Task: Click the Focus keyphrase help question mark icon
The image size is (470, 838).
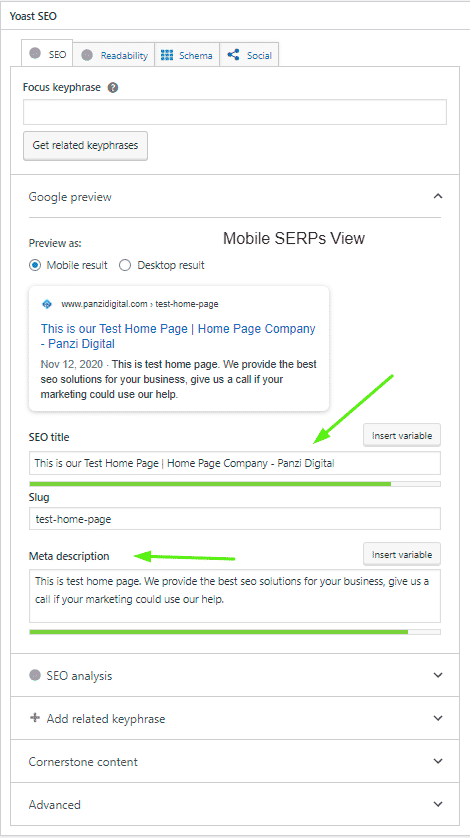Action: point(113,88)
